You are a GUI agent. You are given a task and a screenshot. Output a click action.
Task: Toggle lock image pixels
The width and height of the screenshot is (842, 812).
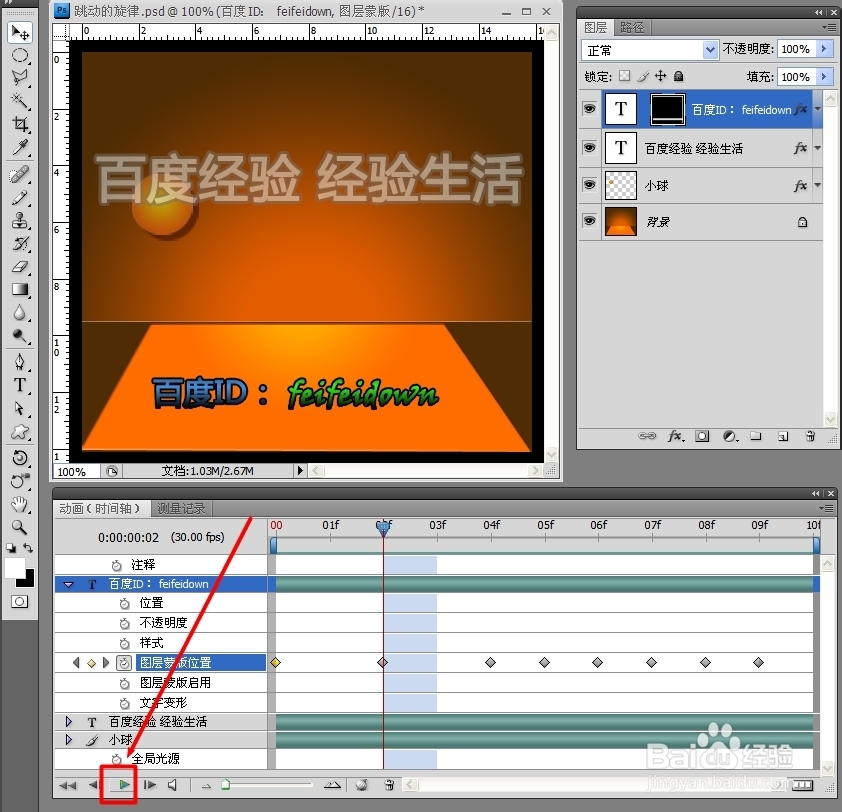point(643,76)
